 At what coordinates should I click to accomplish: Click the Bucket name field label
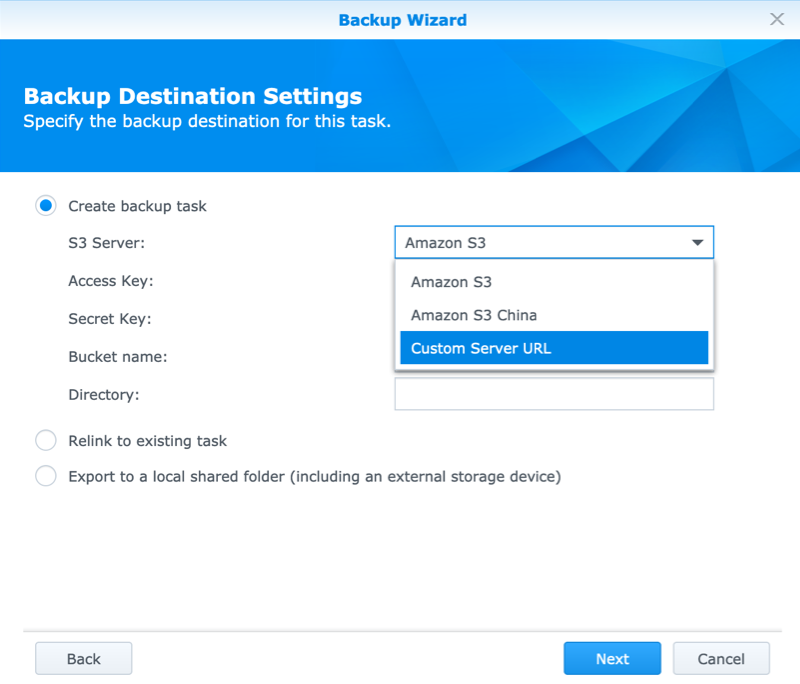point(117,356)
